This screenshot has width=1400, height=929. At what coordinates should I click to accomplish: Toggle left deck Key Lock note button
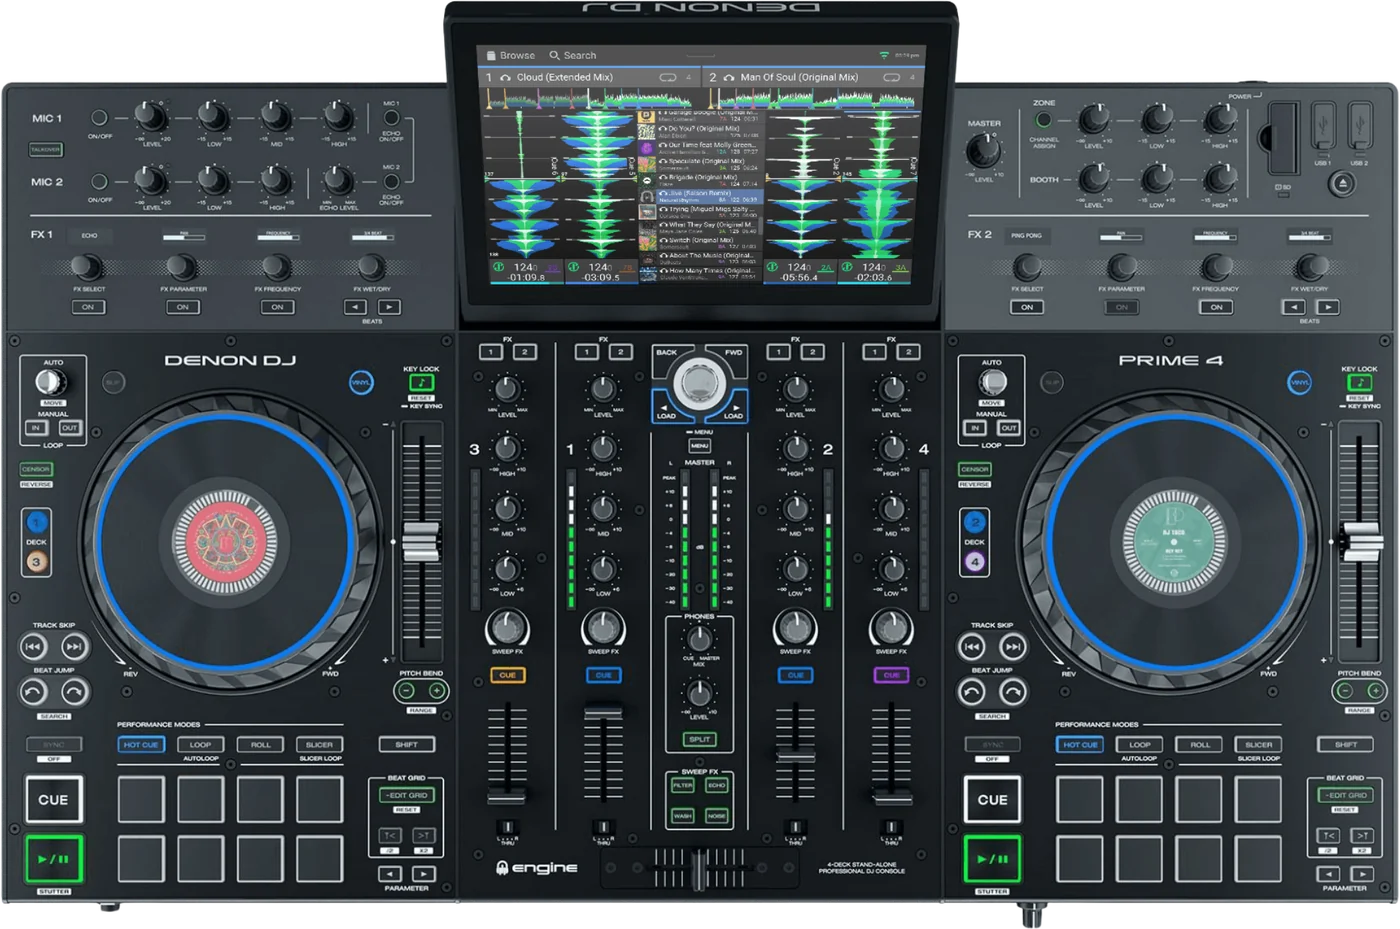click(422, 383)
